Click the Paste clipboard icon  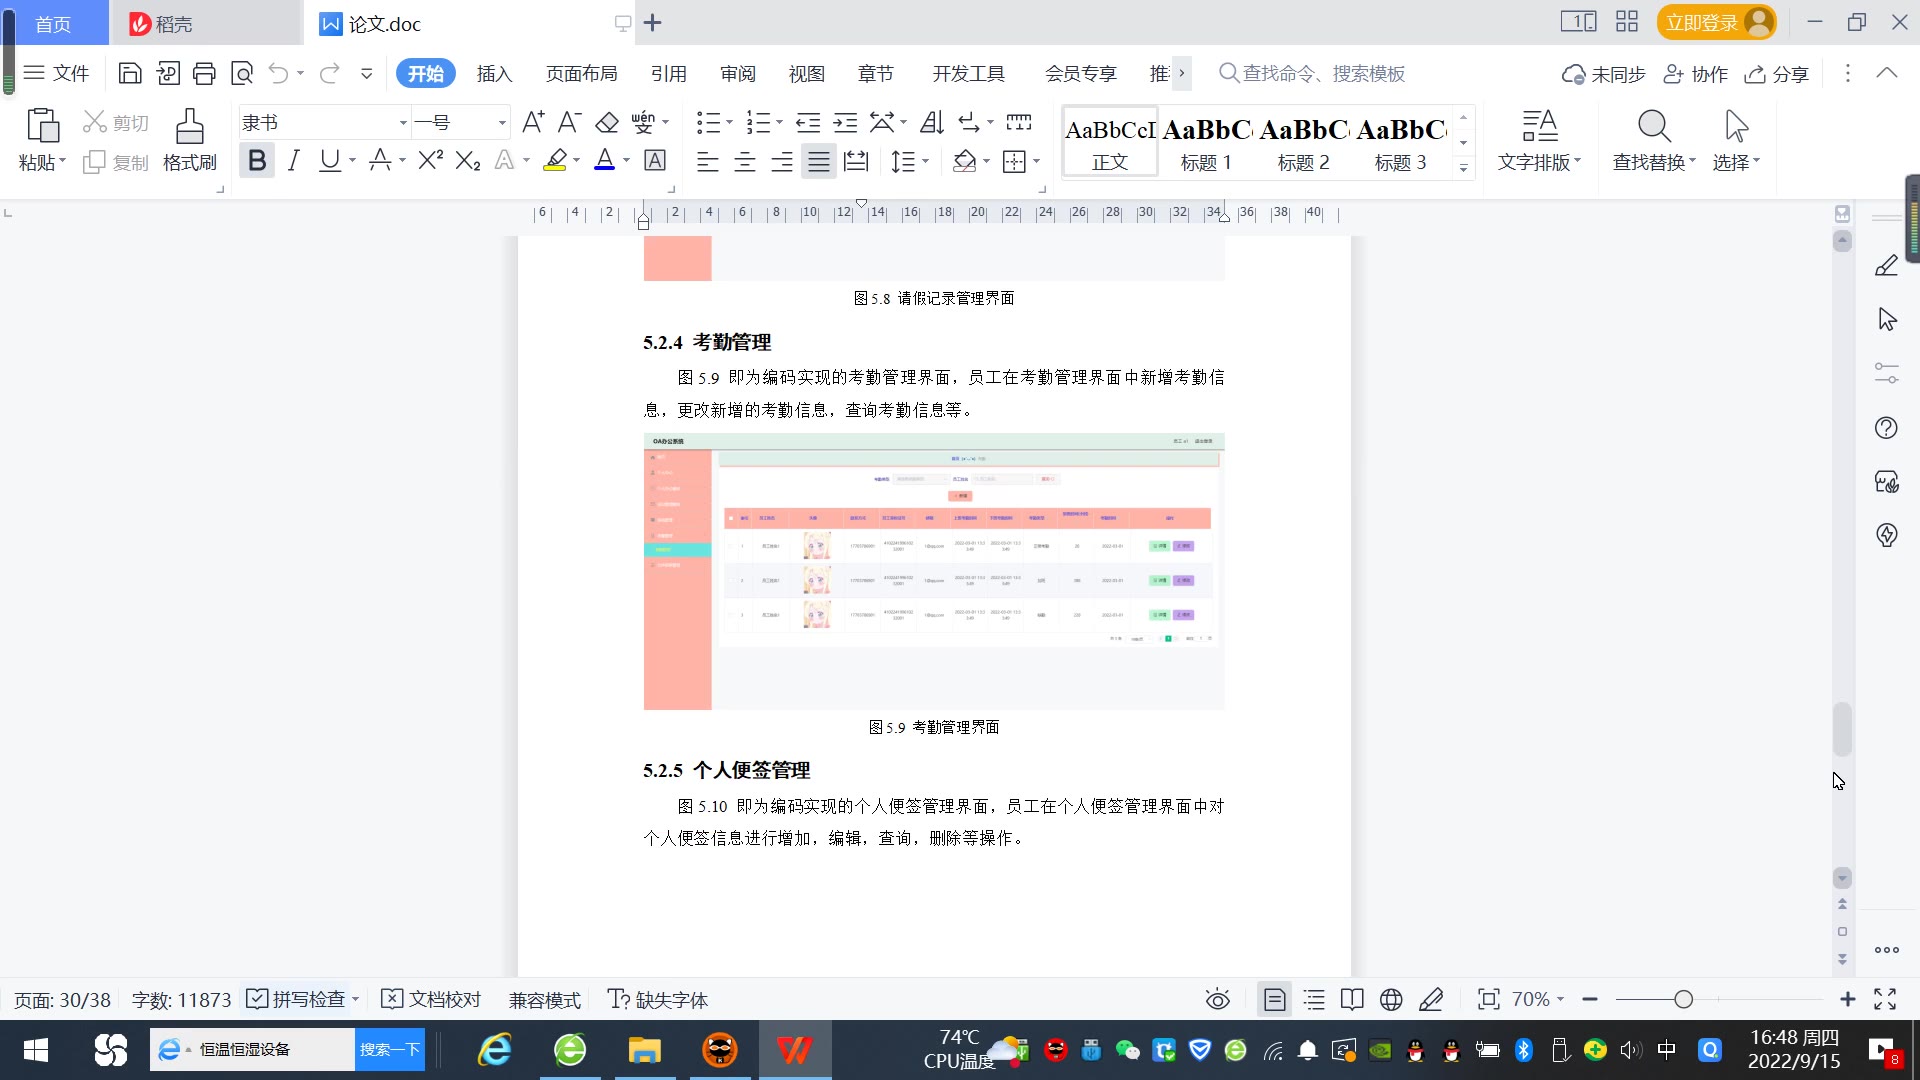pos(42,126)
